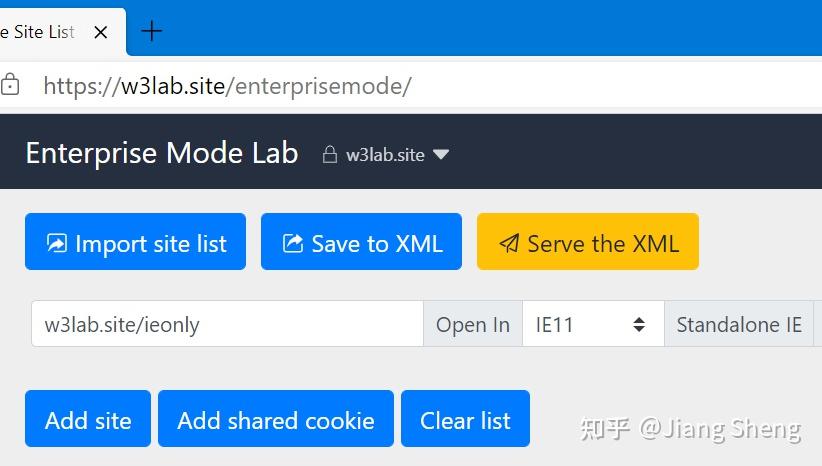822x466 pixels.
Task: Open a new browser tab with the plus icon
Action: [152, 31]
